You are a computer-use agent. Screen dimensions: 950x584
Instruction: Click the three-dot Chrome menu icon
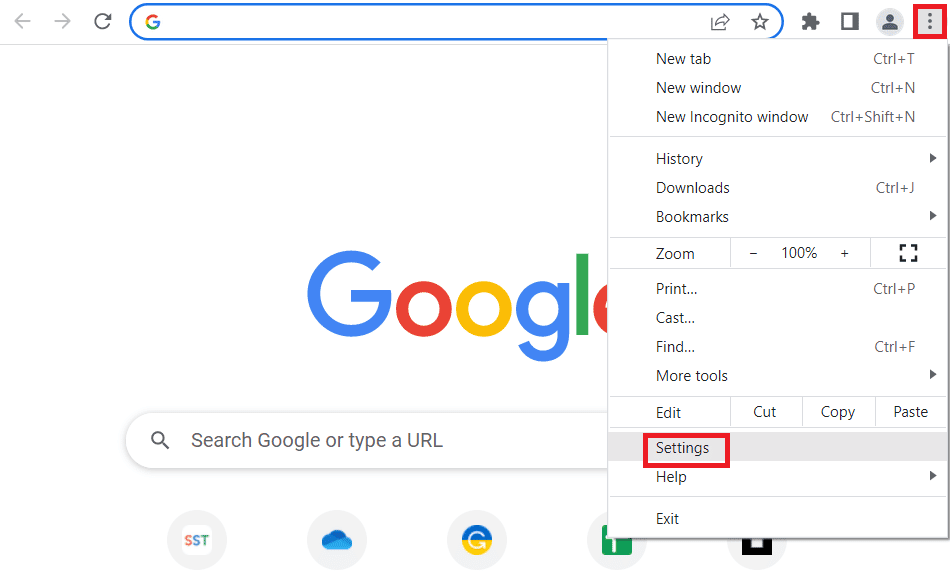click(929, 21)
